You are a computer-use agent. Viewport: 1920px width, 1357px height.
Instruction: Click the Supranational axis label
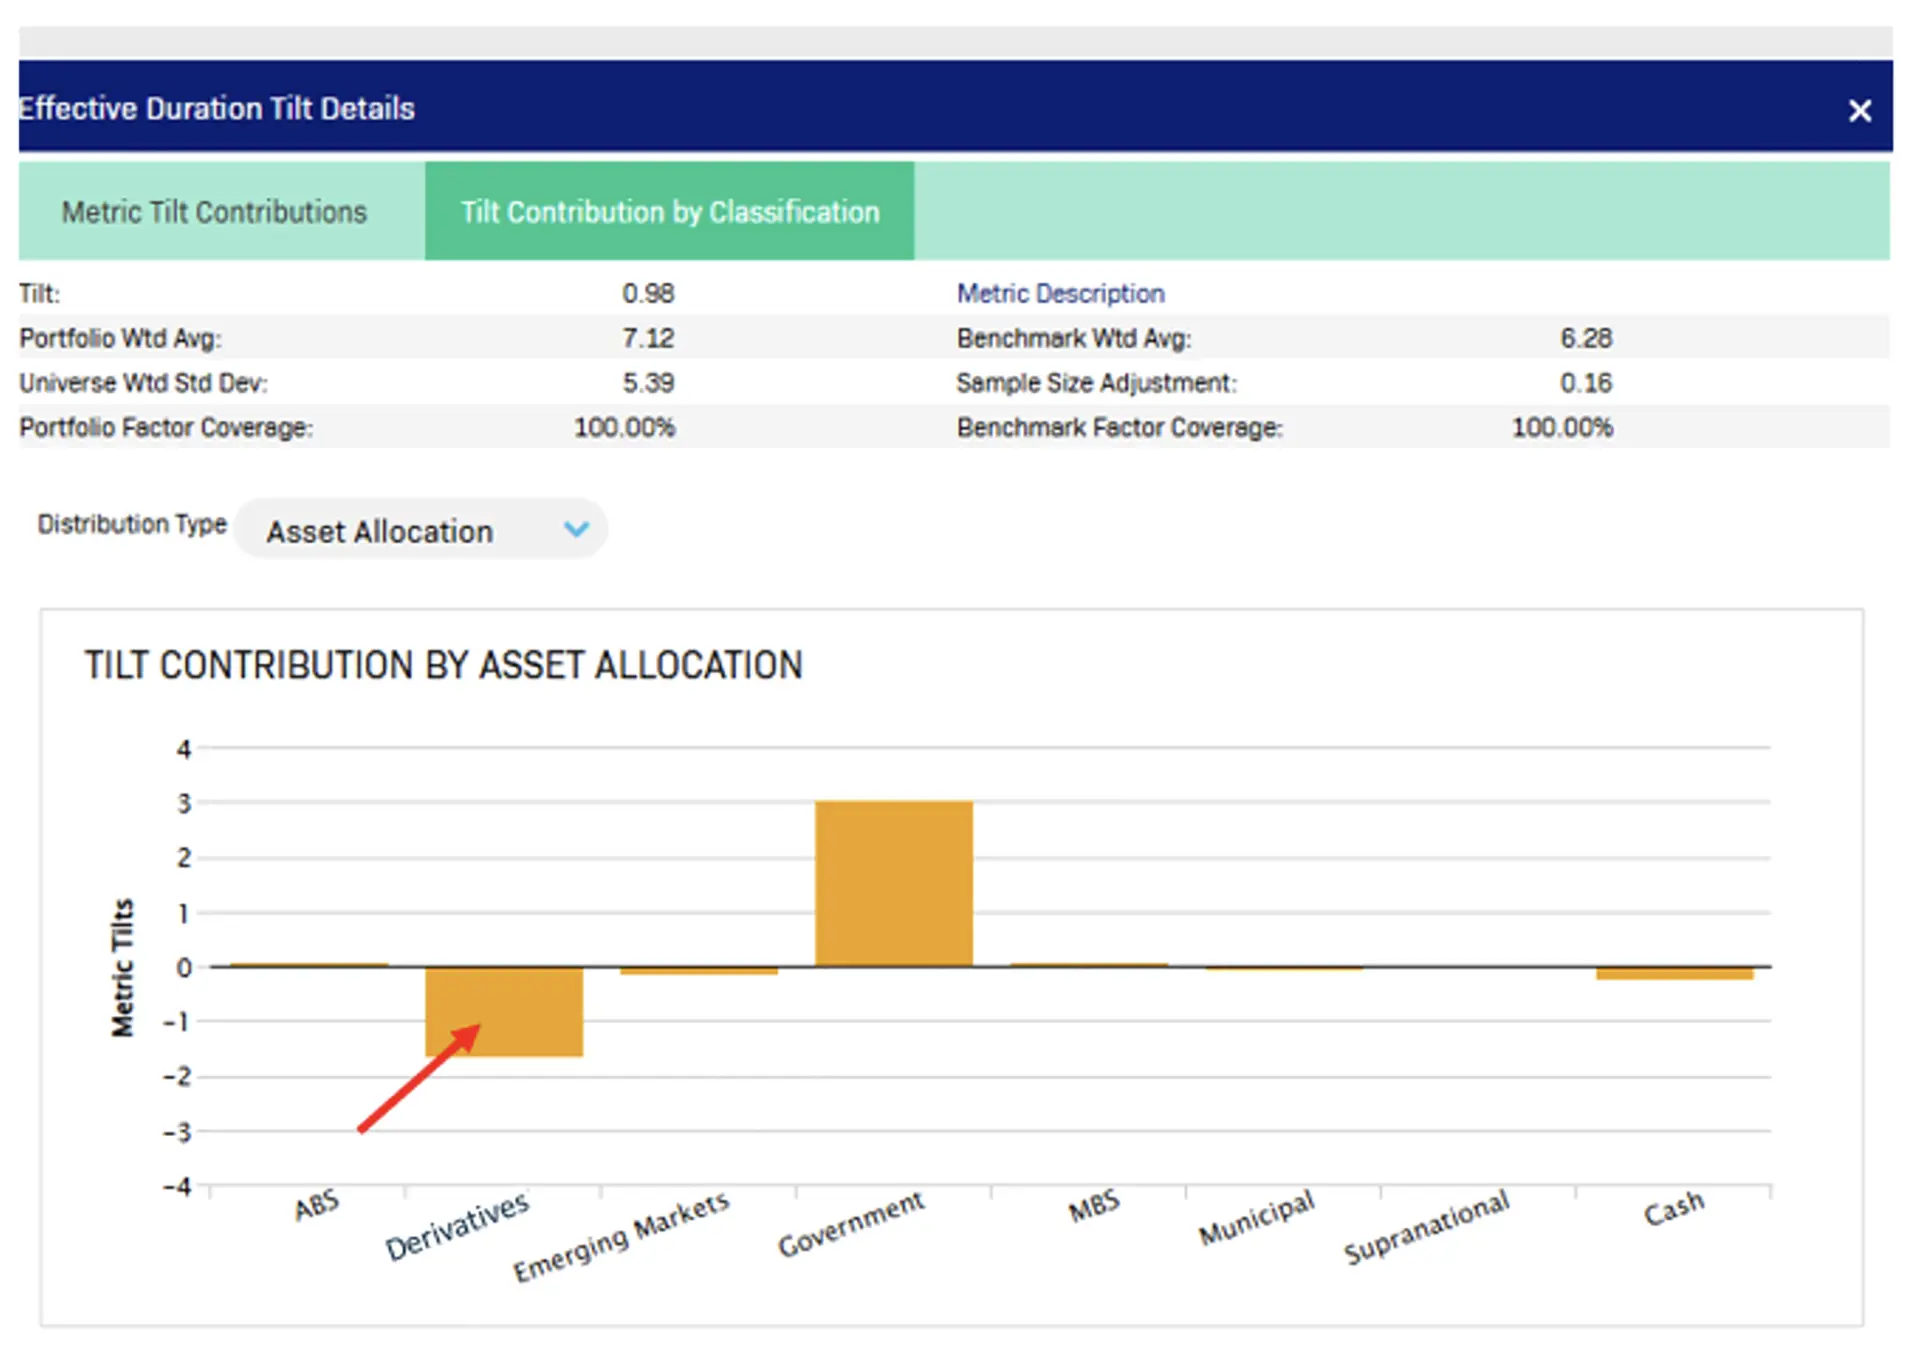(1426, 1227)
